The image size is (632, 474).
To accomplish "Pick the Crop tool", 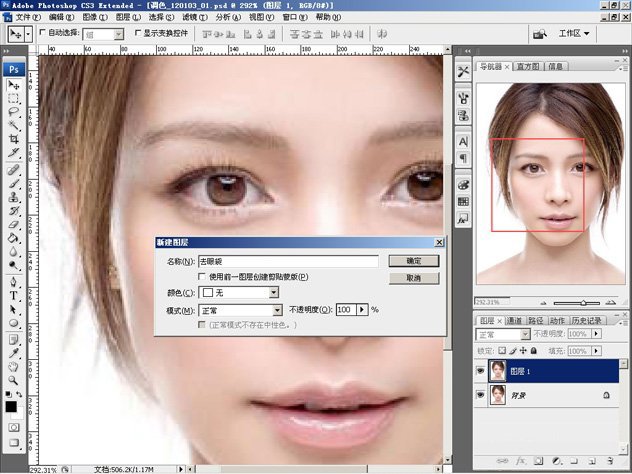I will tap(14, 139).
